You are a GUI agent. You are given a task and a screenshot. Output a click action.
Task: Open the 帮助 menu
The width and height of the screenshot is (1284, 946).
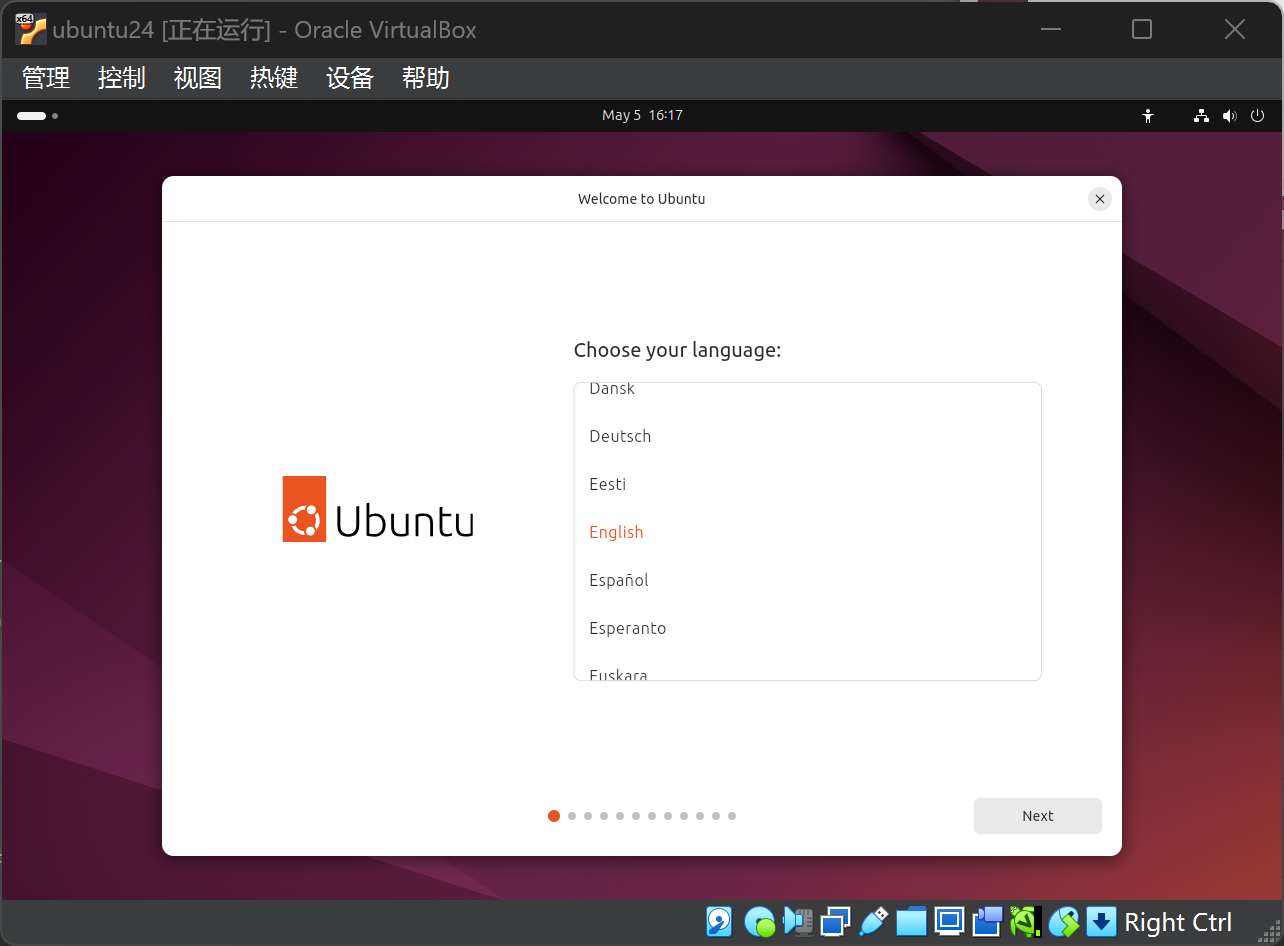pyautogui.click(x=426, y=78)
